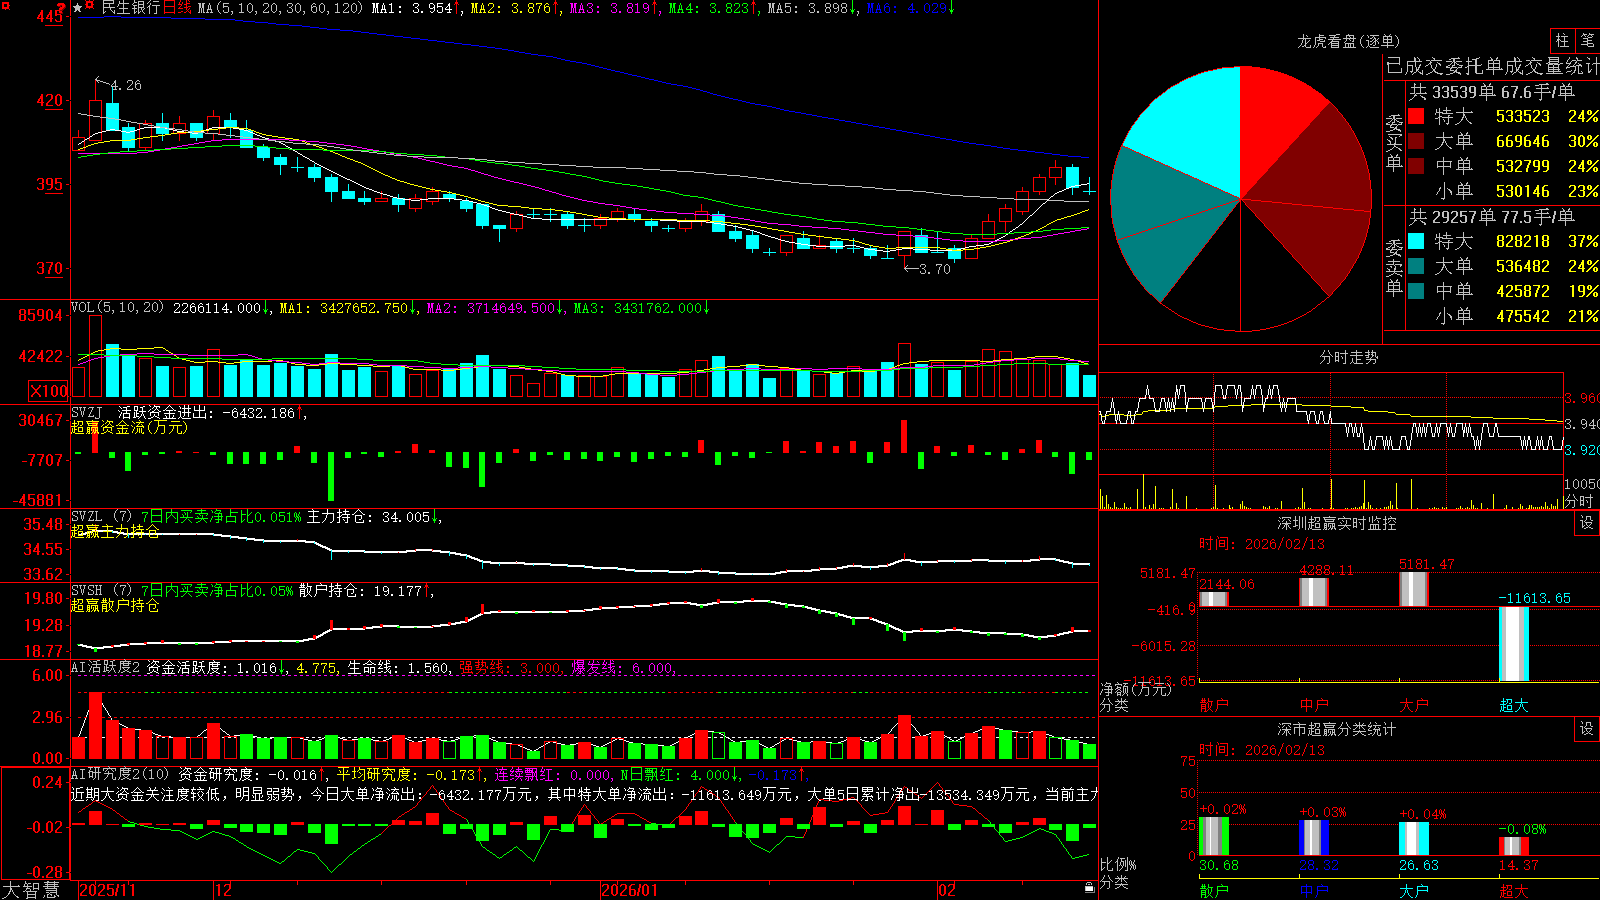
Task: Click the X100 volume multiplier box
Action: point(49,391)
